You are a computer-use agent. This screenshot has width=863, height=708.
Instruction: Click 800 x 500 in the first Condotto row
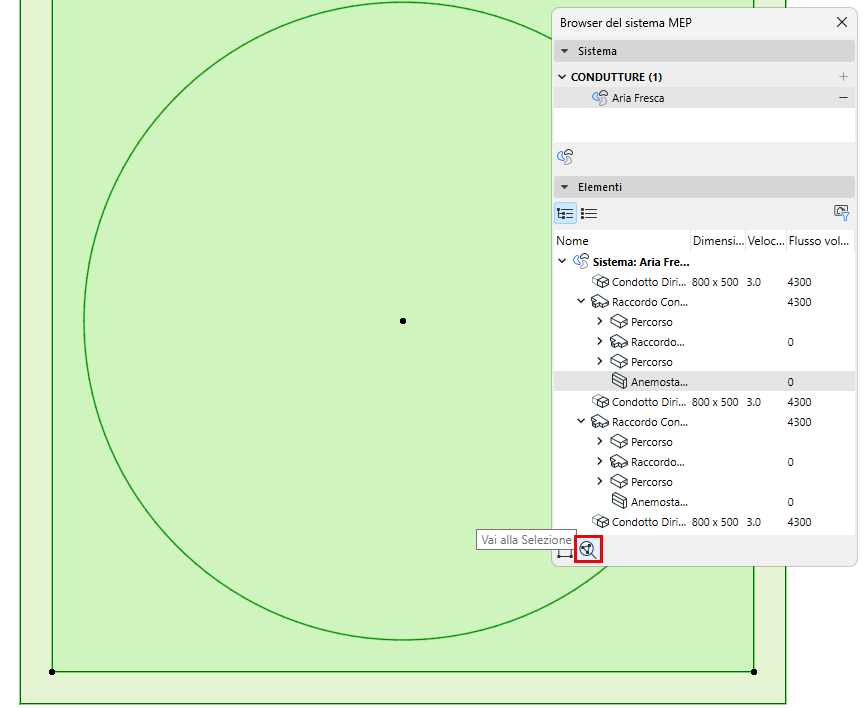[715, 282]
